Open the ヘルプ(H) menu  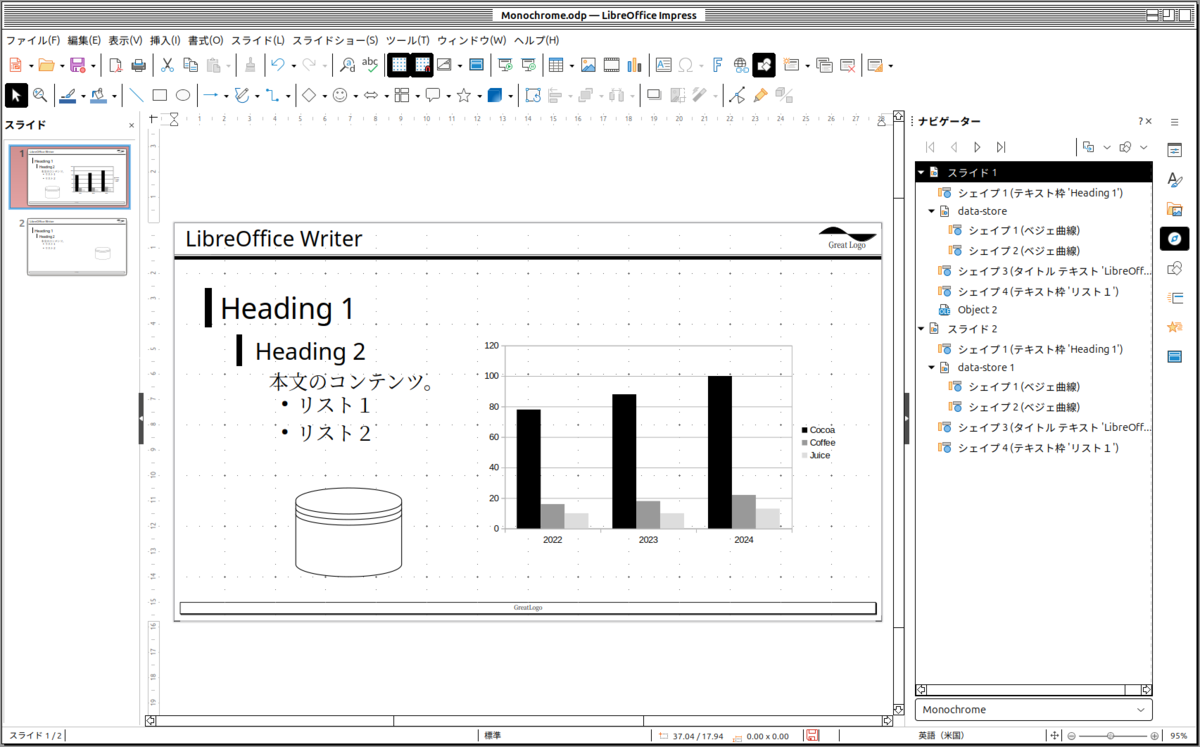tap(536, 40)
